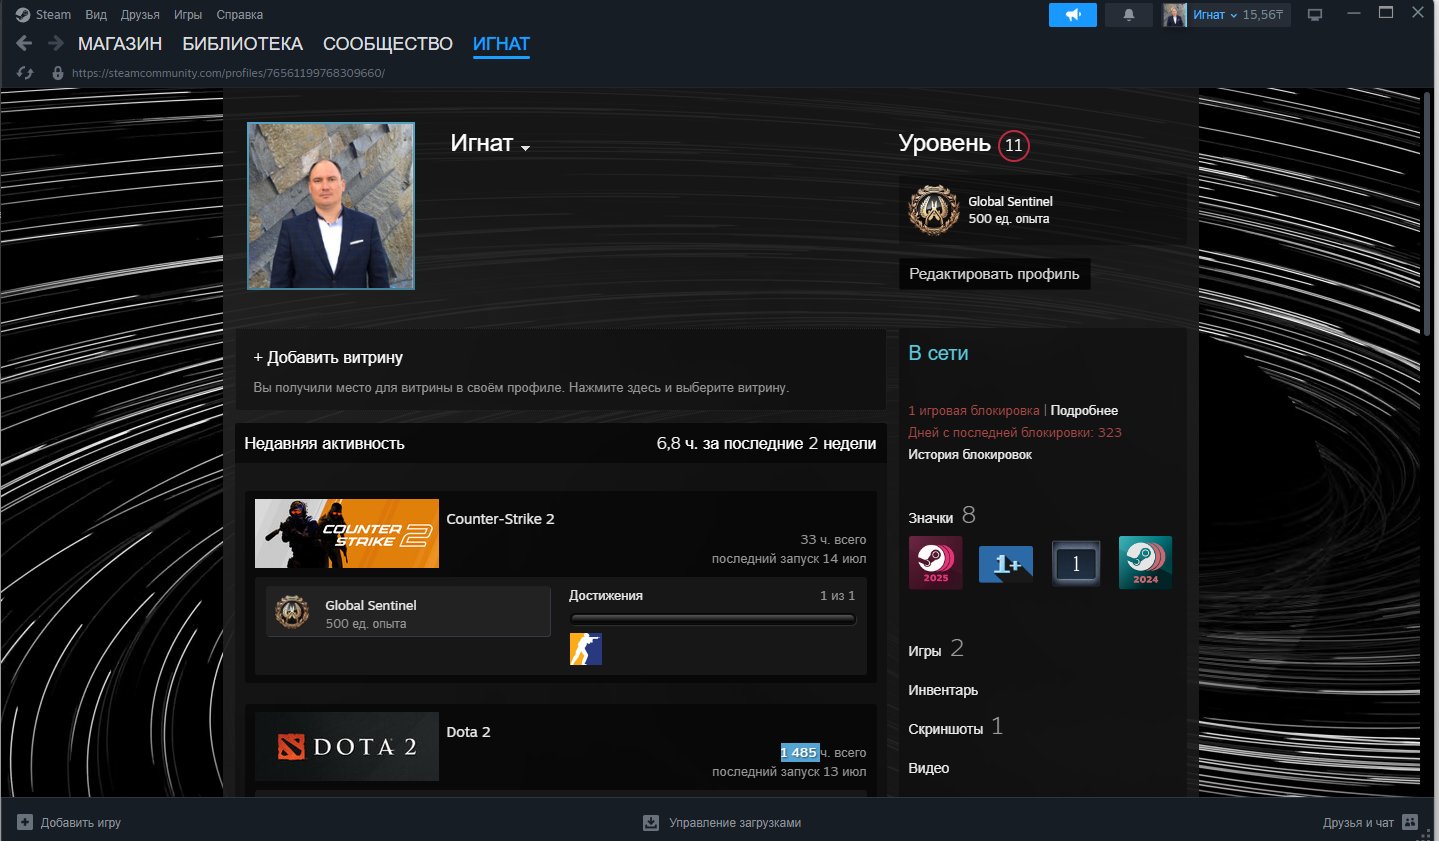Screen dimensions: 1439x841
Task: Click the Подробнее link
Action: click(x=1084, y=410)
